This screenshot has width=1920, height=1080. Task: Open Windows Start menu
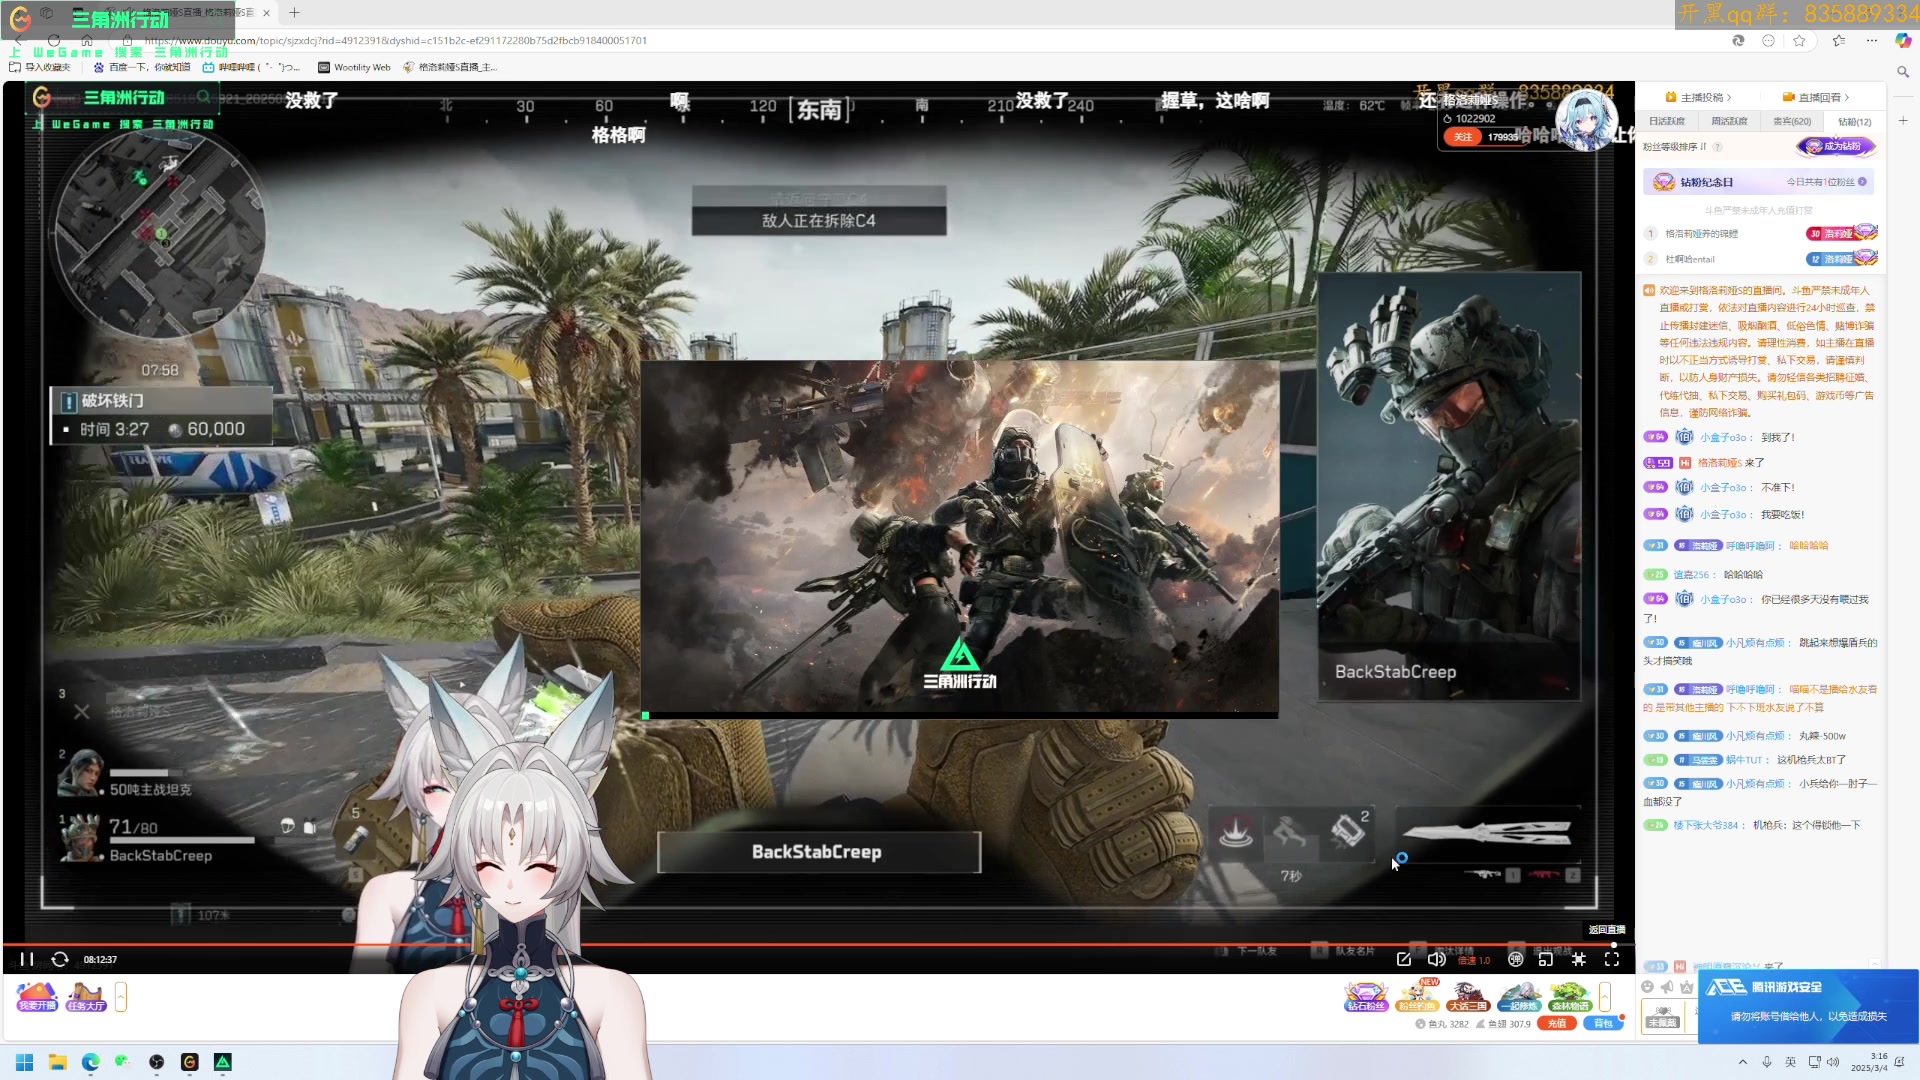[x=25, y=1062]
